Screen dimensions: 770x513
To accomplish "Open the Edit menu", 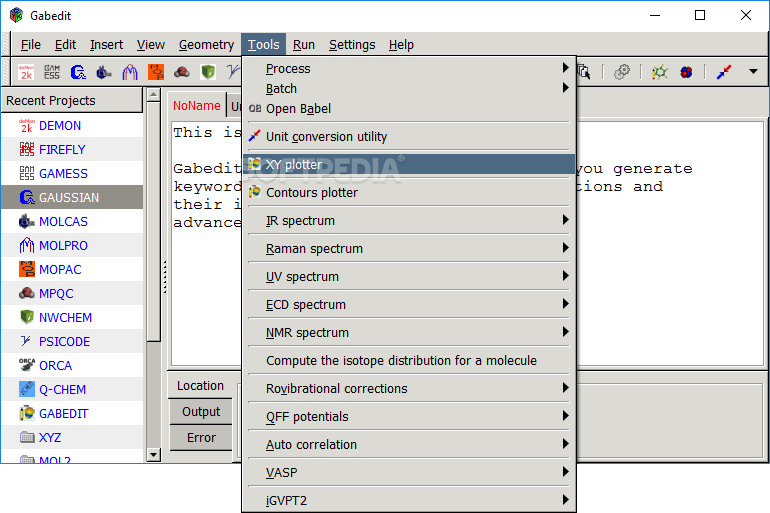I will point(65,45).
